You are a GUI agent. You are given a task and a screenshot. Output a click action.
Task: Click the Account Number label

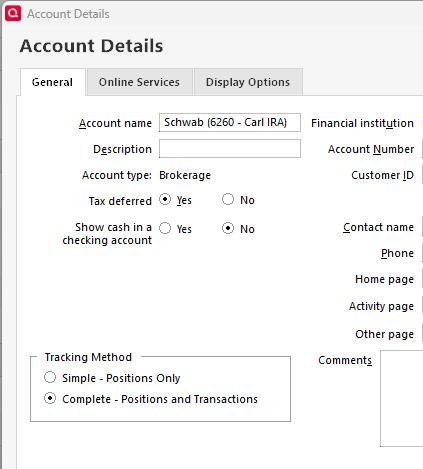[x=371, y=149]
